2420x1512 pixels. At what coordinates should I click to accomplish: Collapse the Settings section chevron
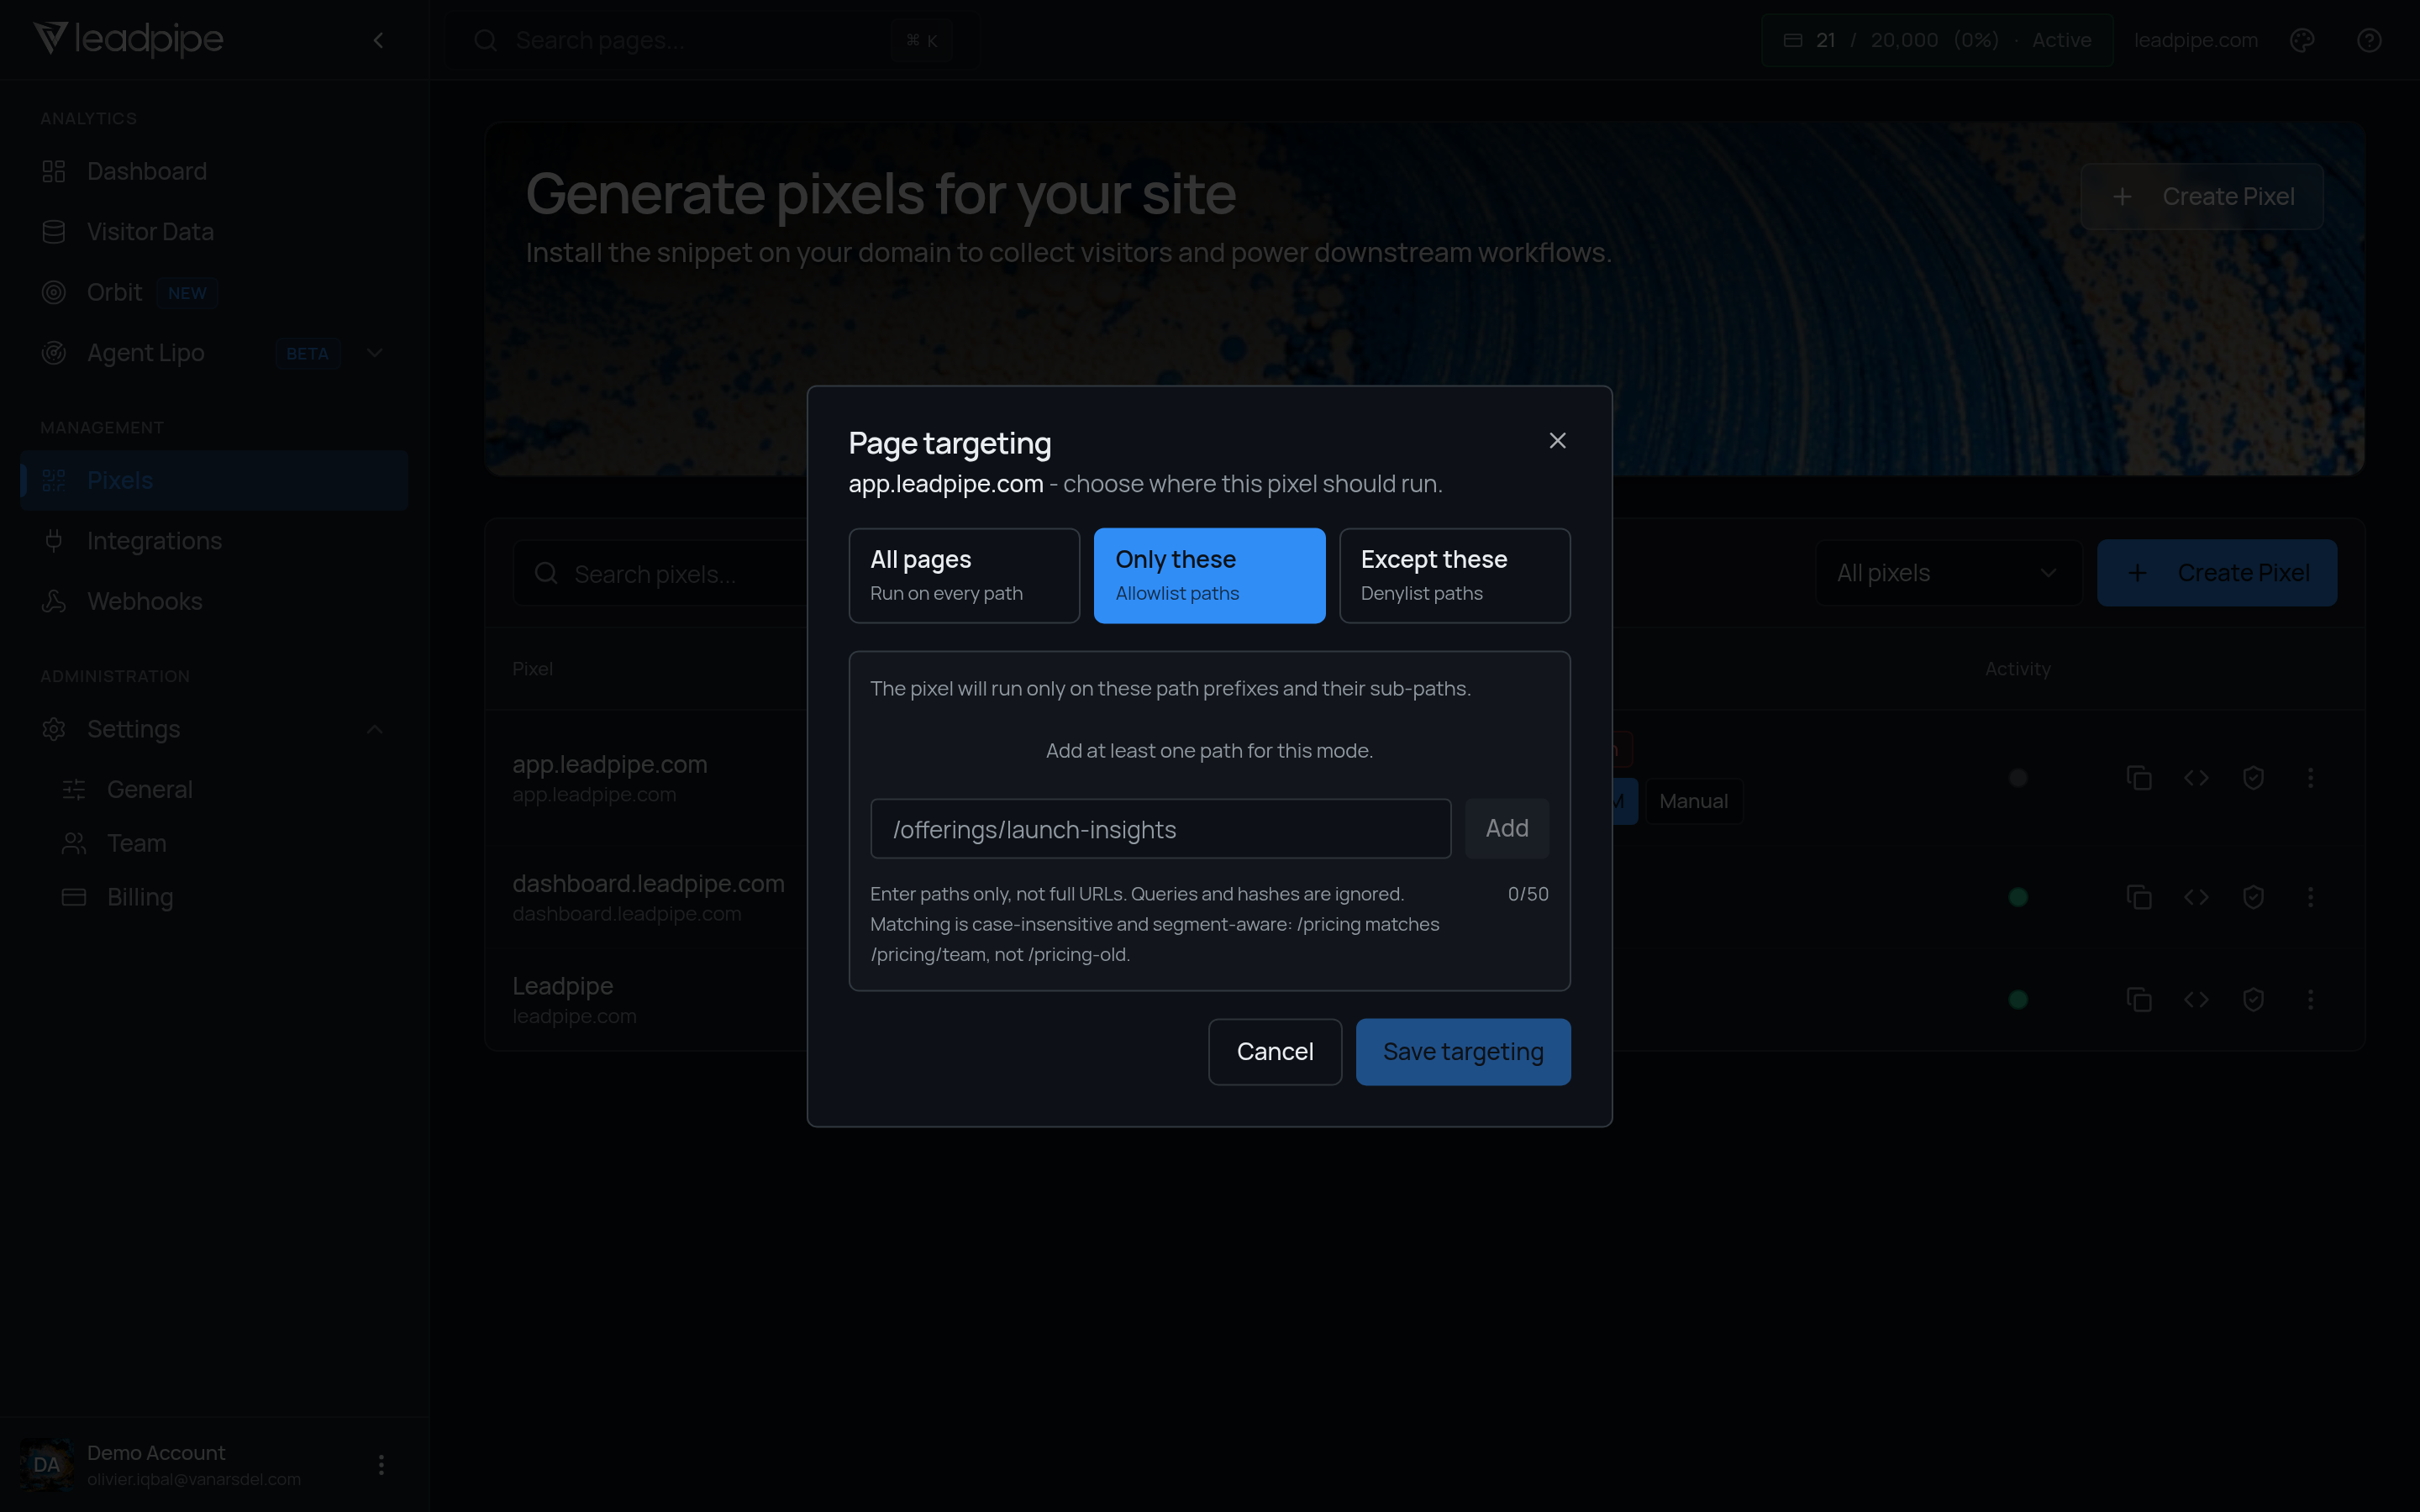pyautogui.click(x=375, y=729)
